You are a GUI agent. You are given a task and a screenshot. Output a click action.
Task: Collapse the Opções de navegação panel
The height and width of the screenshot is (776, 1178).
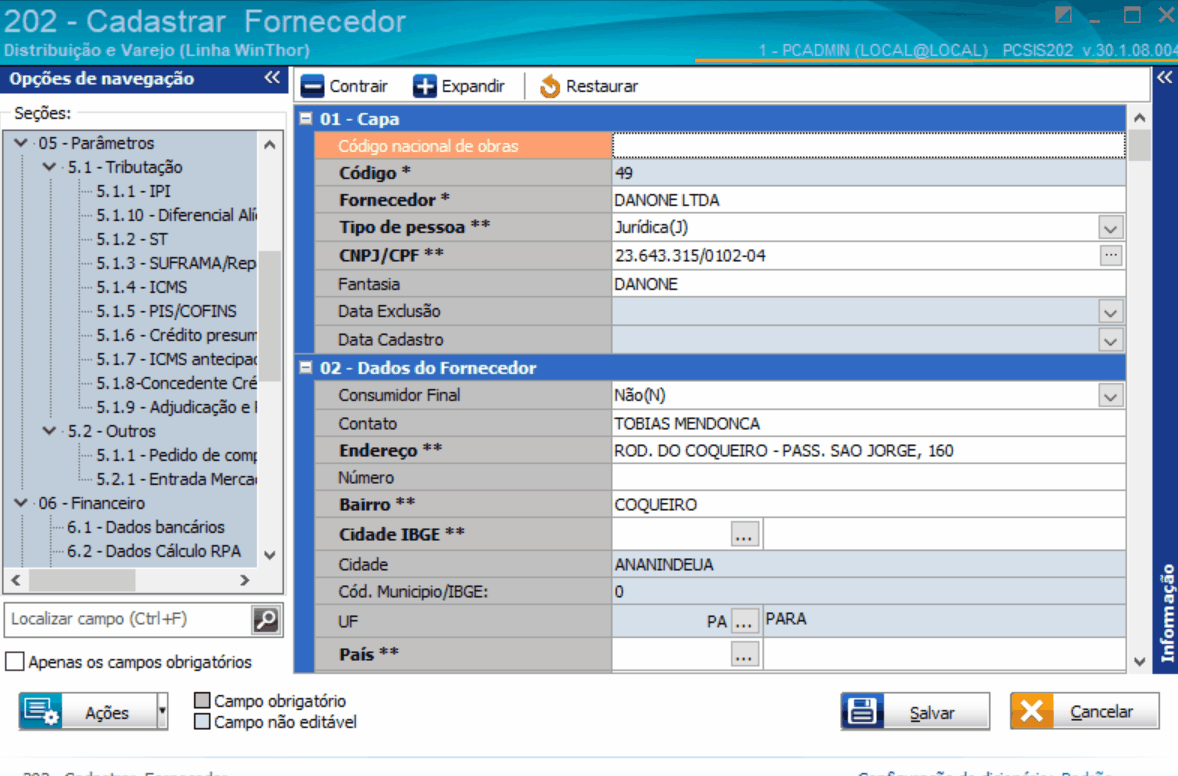point(272,77)
